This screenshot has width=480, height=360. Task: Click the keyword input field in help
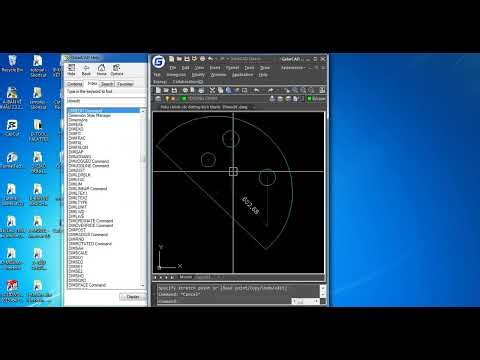coord(106,100)
